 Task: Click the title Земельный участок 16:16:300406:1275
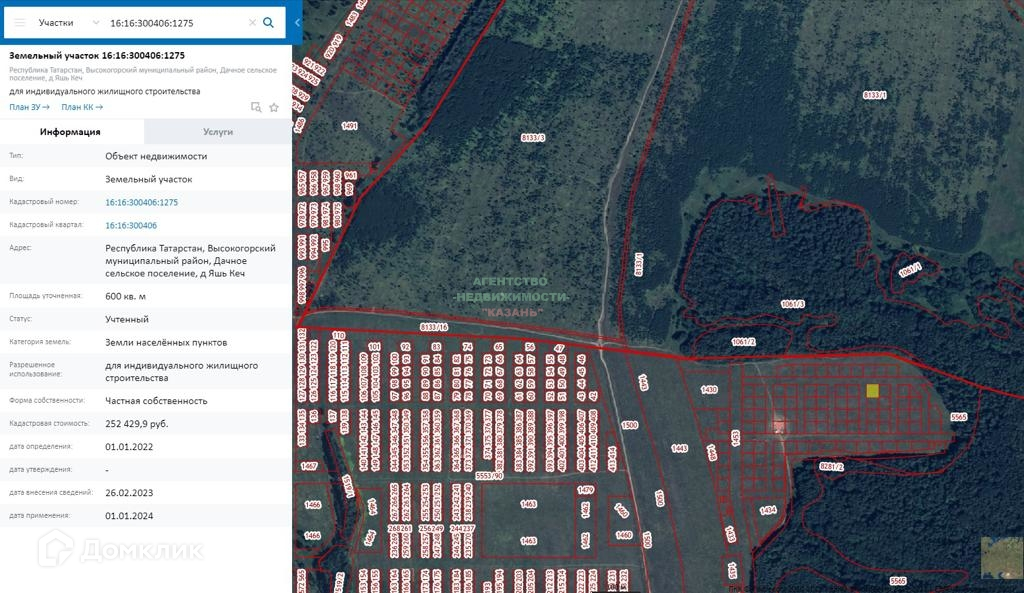[97, 56]
